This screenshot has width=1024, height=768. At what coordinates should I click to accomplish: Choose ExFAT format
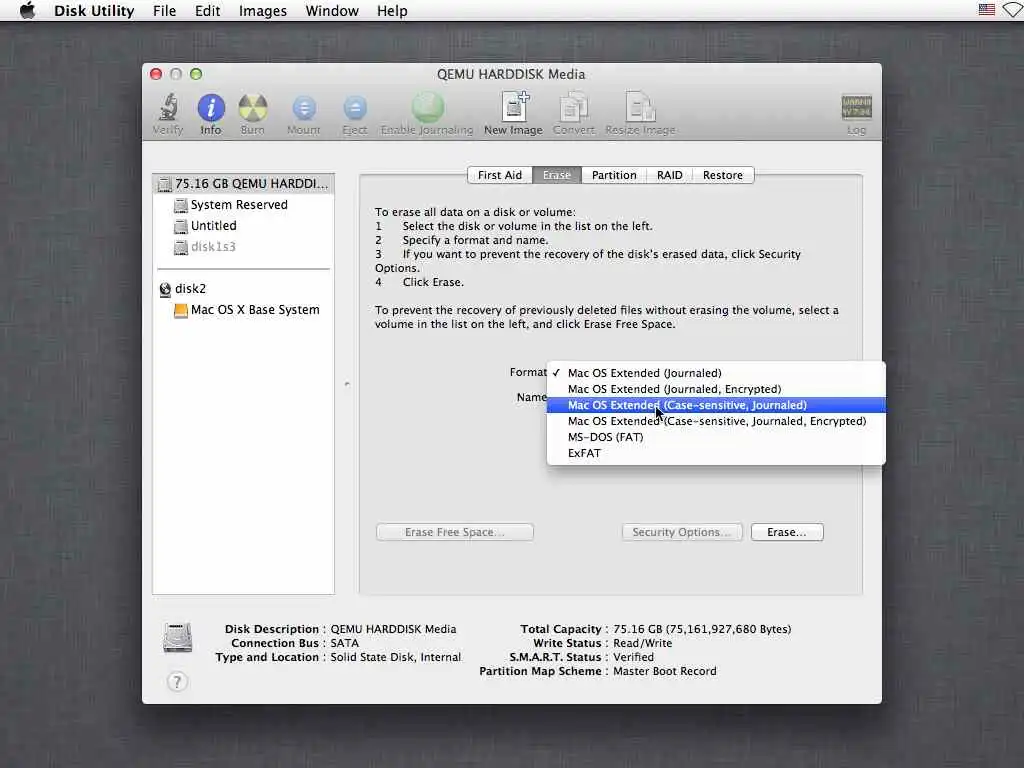point(716,453)
